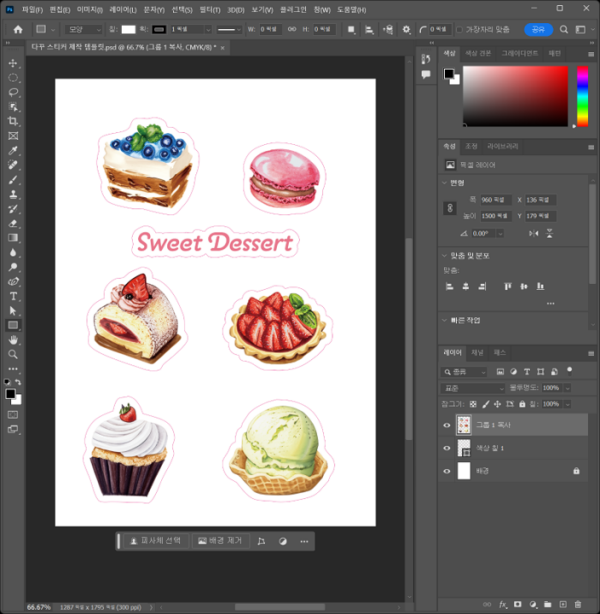
Task: Select the Gradient tool
Action: point(13,238)
